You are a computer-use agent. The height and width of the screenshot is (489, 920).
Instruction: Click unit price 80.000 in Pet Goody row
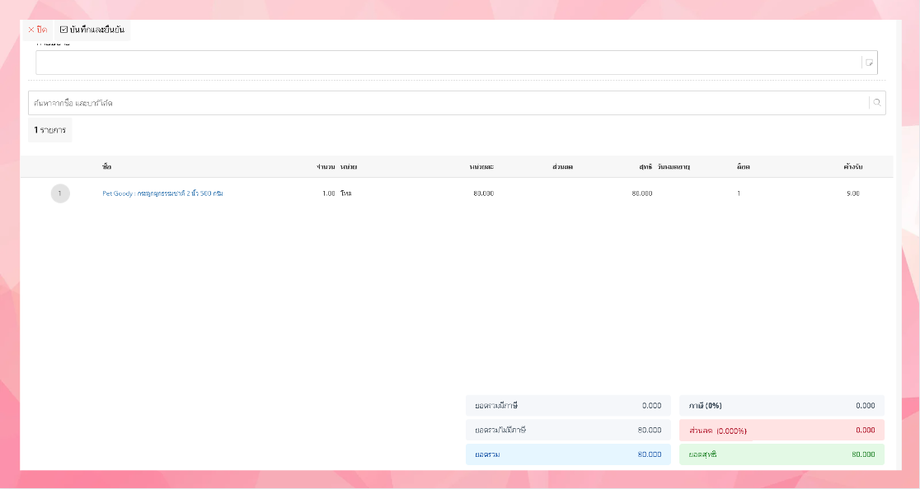coord(483,193)
